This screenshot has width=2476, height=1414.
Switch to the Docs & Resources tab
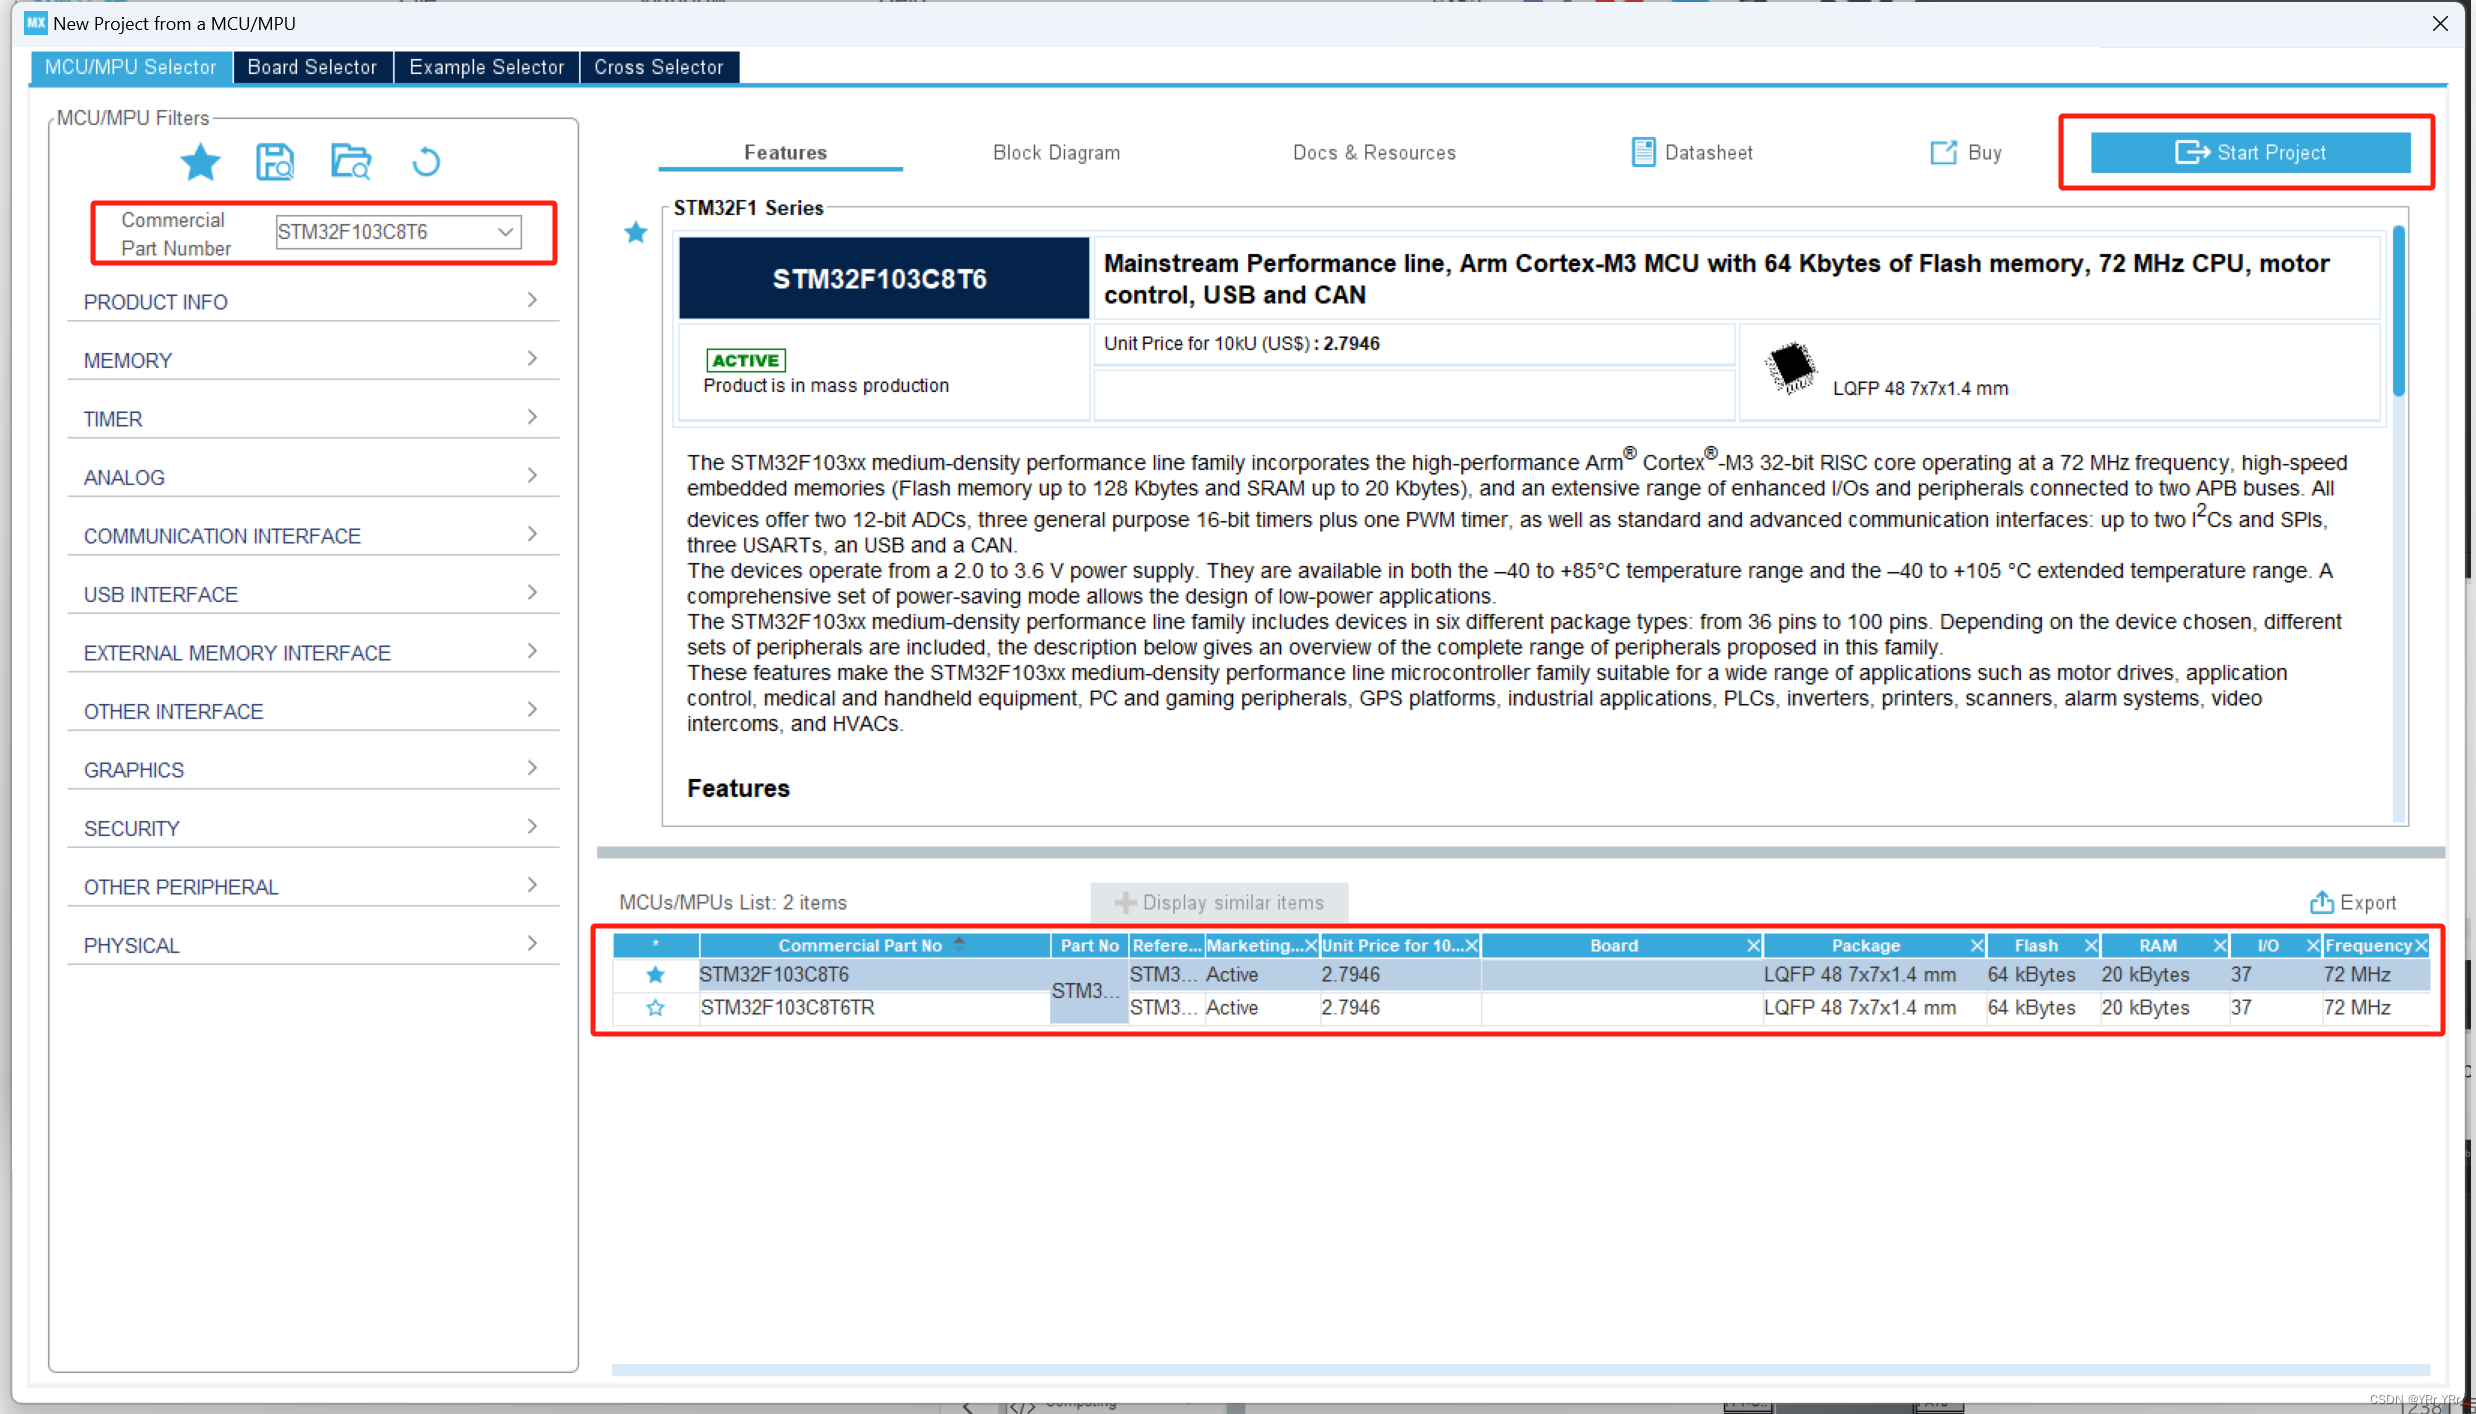(x=1374, y=151)
